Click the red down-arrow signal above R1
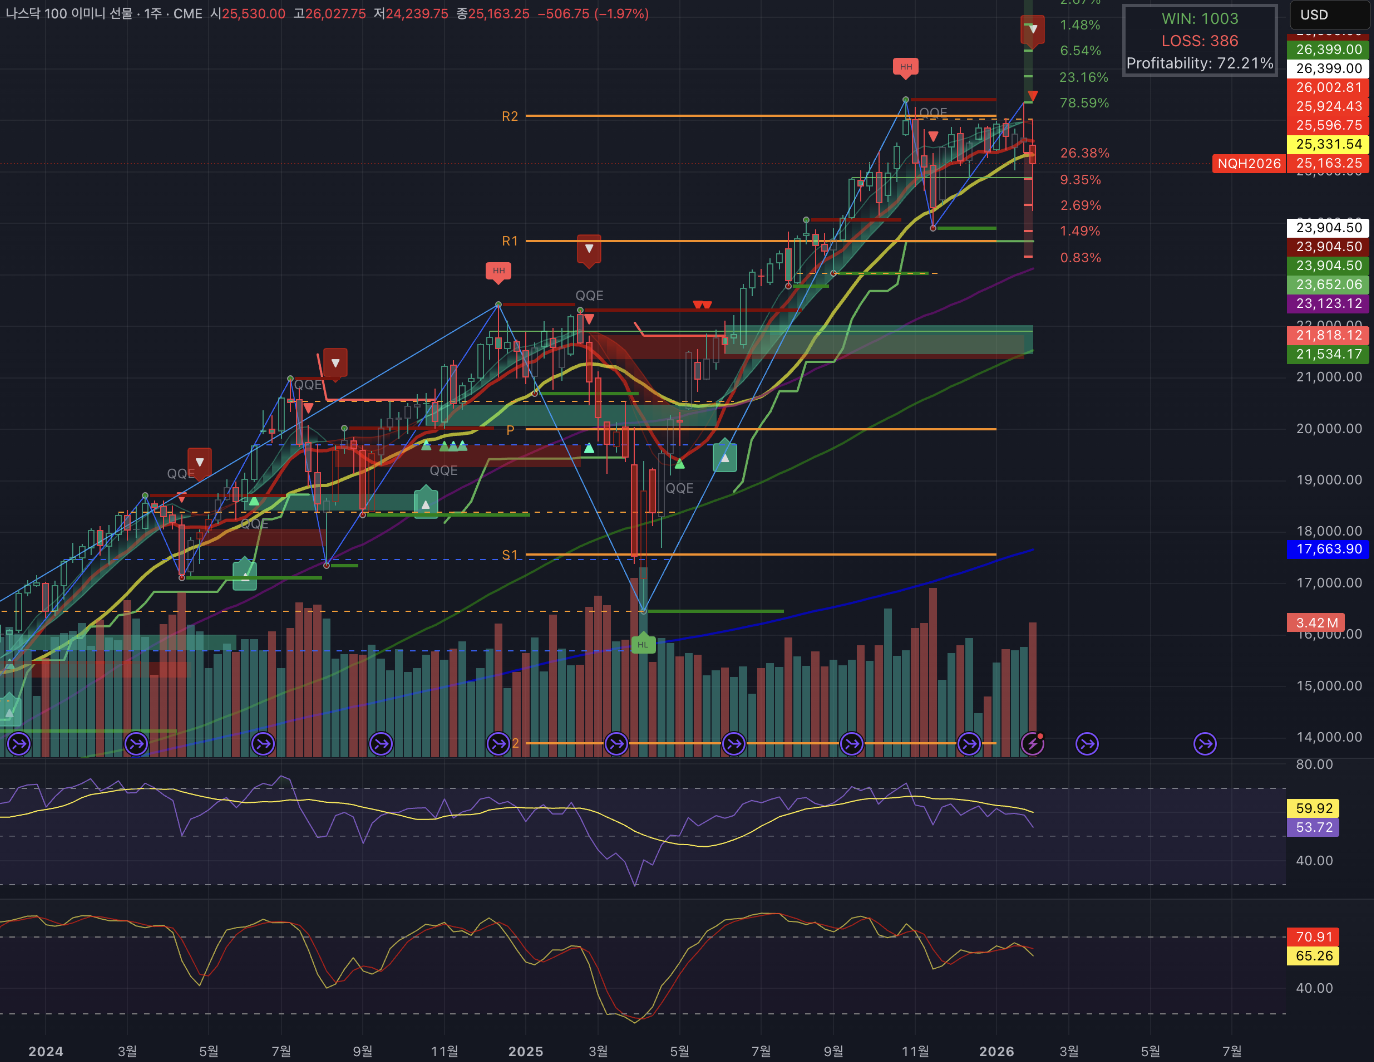Viewport: 1374px width, 1062px height. tap(589, 249)
